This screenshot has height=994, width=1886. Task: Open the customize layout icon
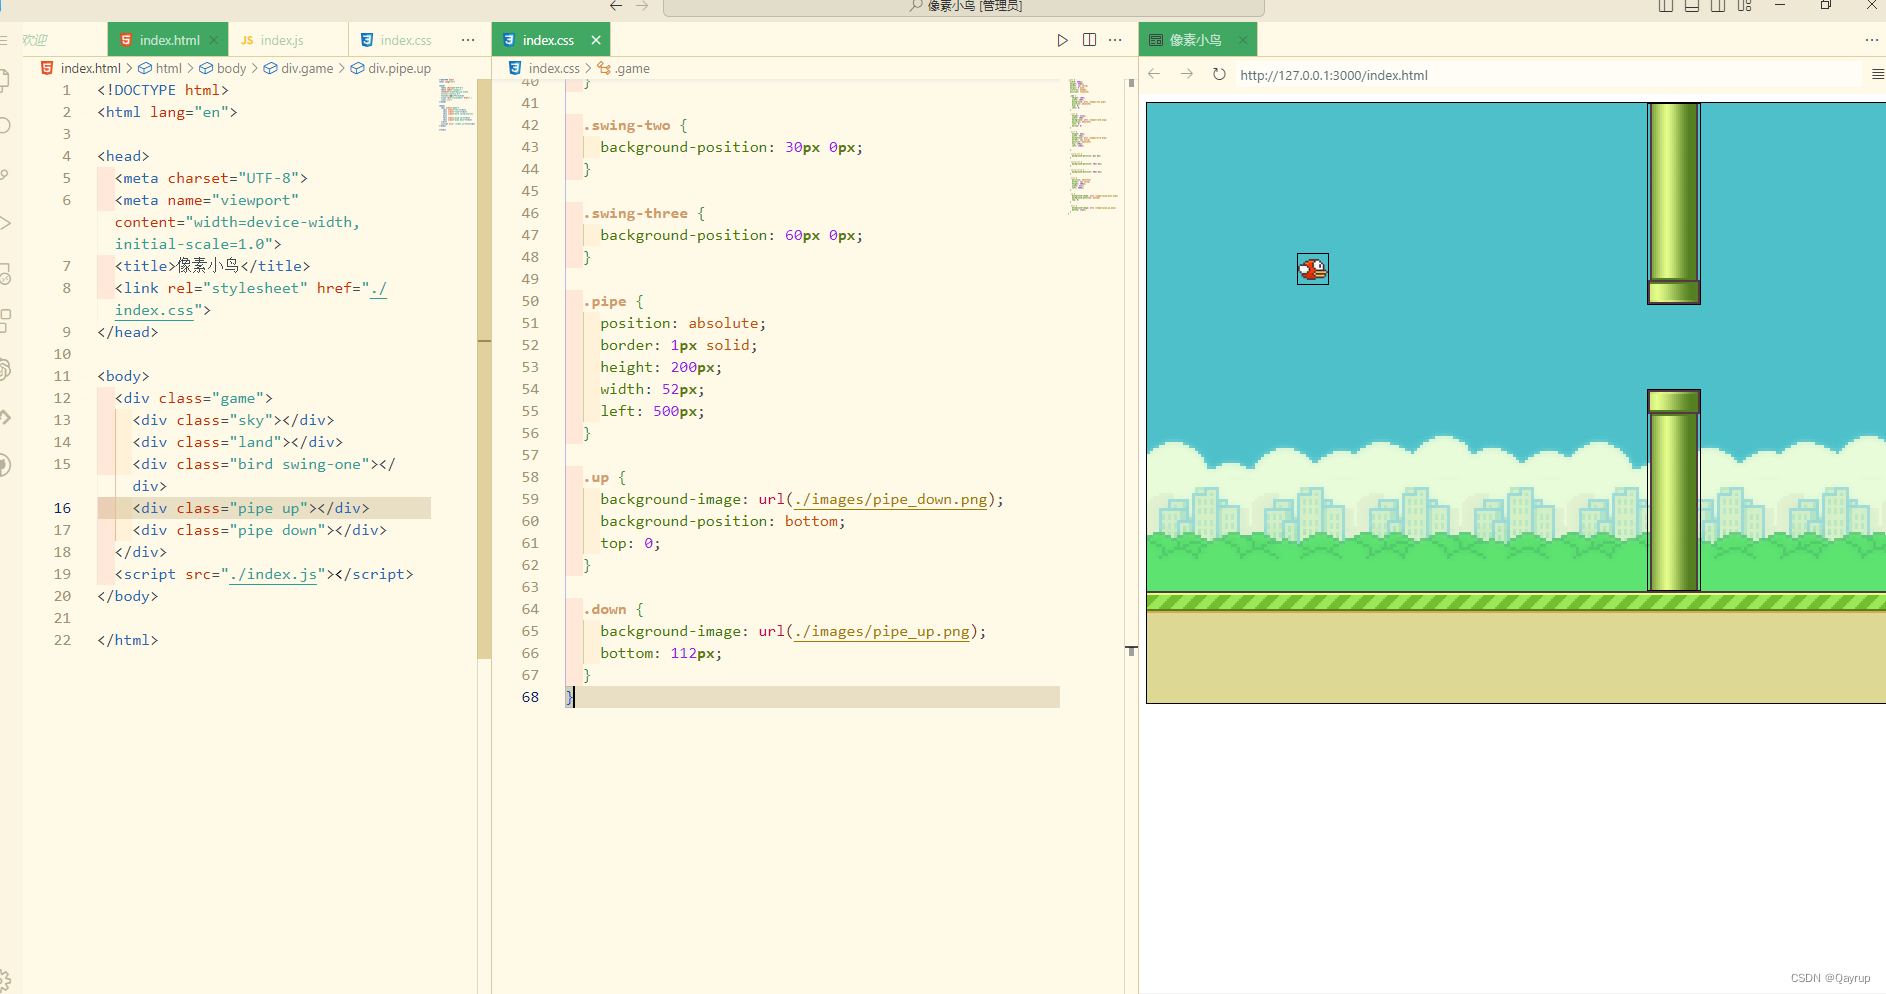pos(1744,6)
